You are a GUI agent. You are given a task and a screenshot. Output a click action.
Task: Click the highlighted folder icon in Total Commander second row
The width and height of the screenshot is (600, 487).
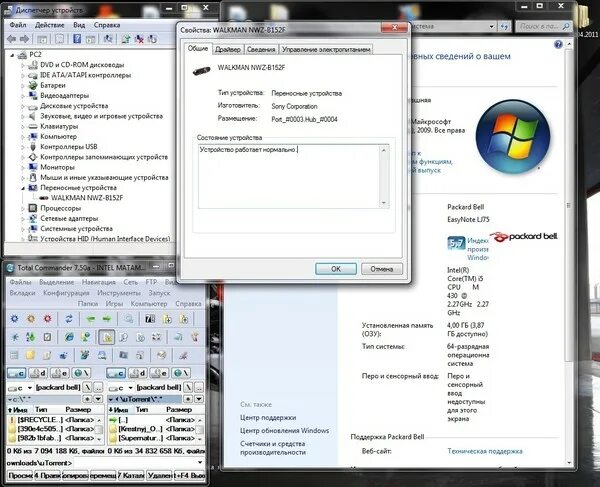click(107, 337)
